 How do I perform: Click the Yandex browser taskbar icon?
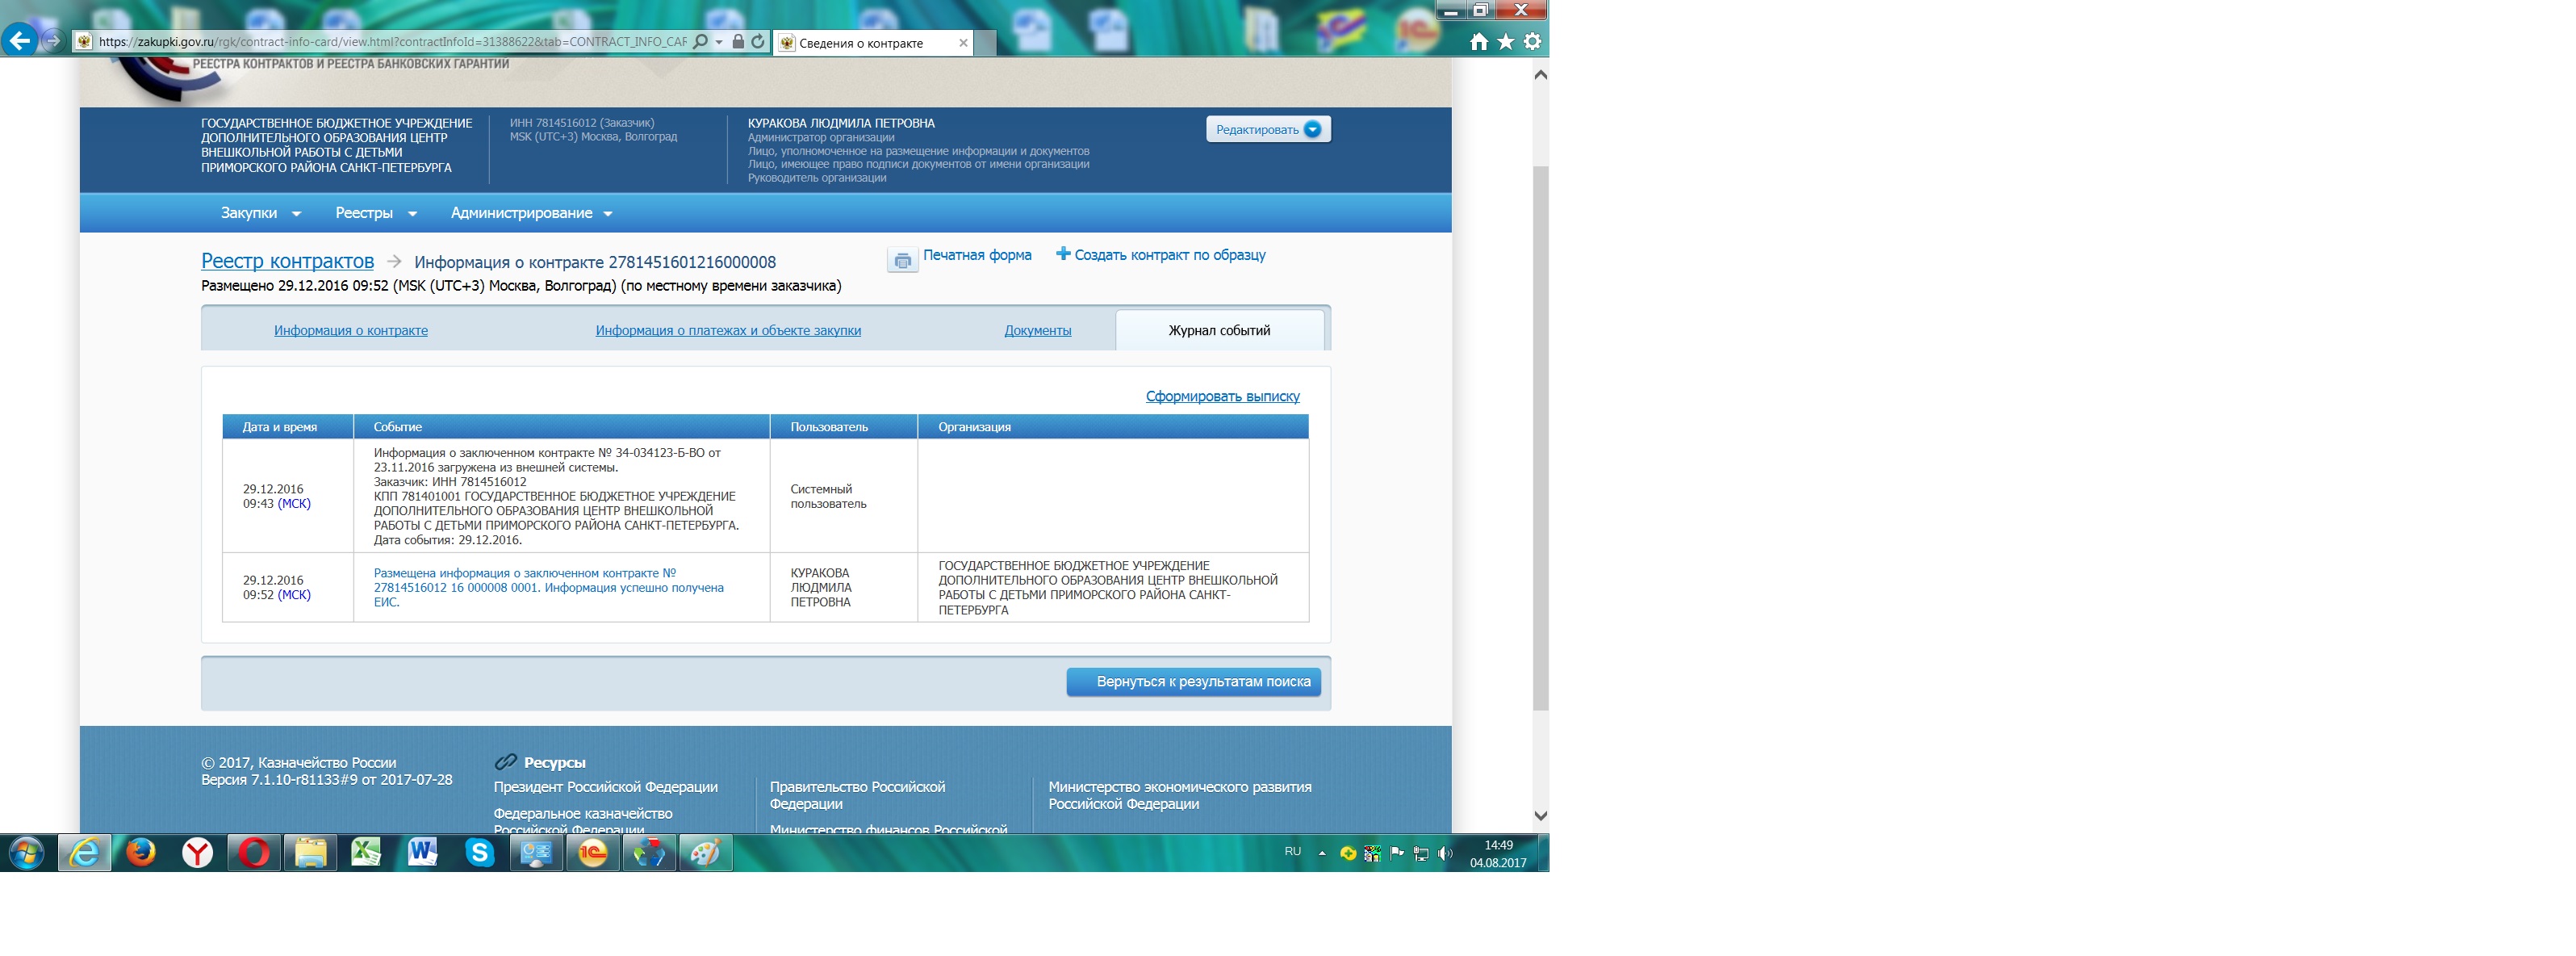click(198, 853)
